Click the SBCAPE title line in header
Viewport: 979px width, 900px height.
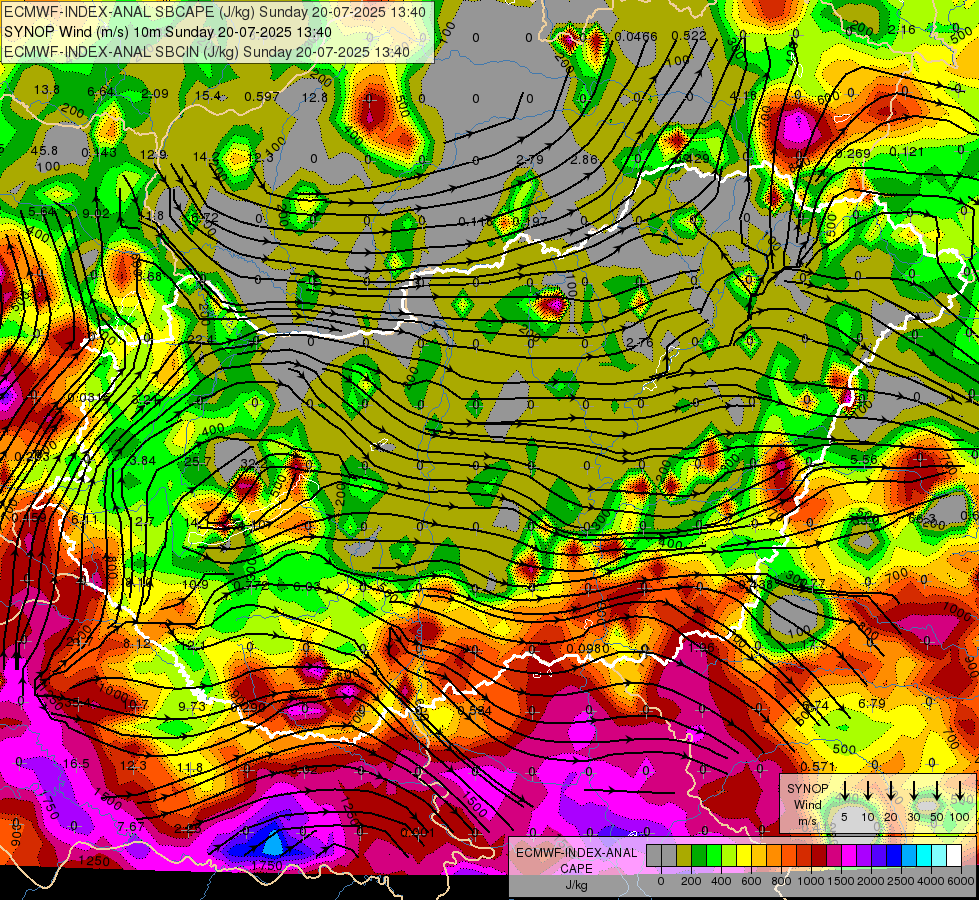tap(215, 12)
